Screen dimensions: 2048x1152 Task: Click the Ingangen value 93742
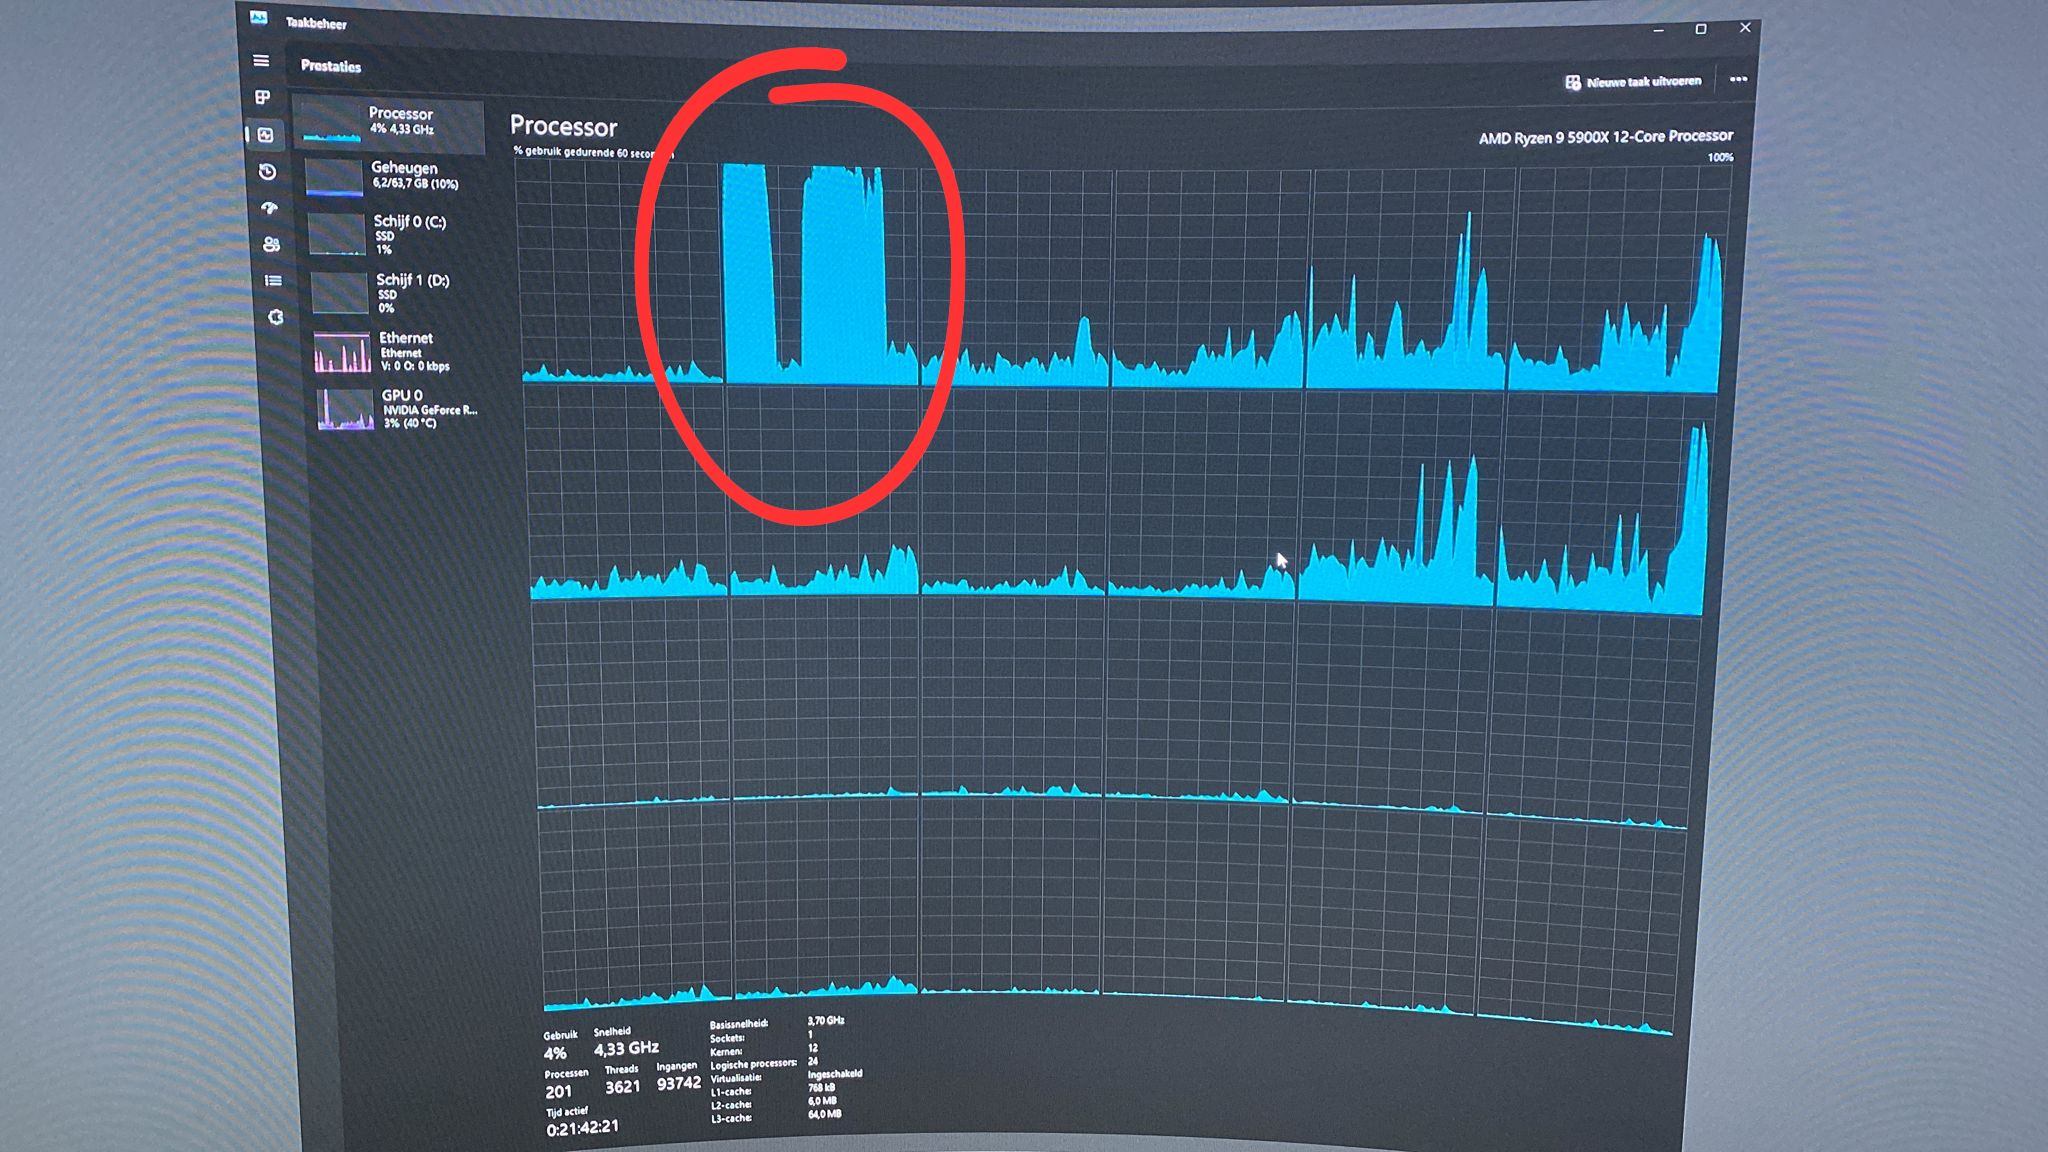(678, 1083)
